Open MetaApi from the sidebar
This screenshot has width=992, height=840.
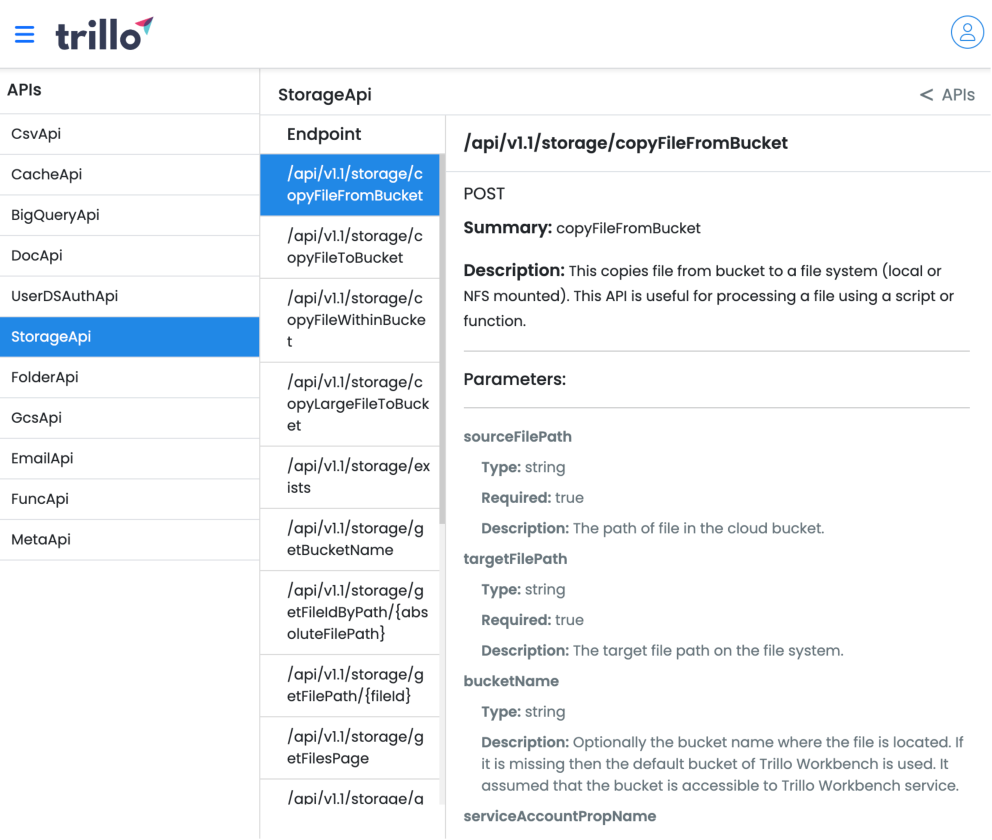(130, 540)
